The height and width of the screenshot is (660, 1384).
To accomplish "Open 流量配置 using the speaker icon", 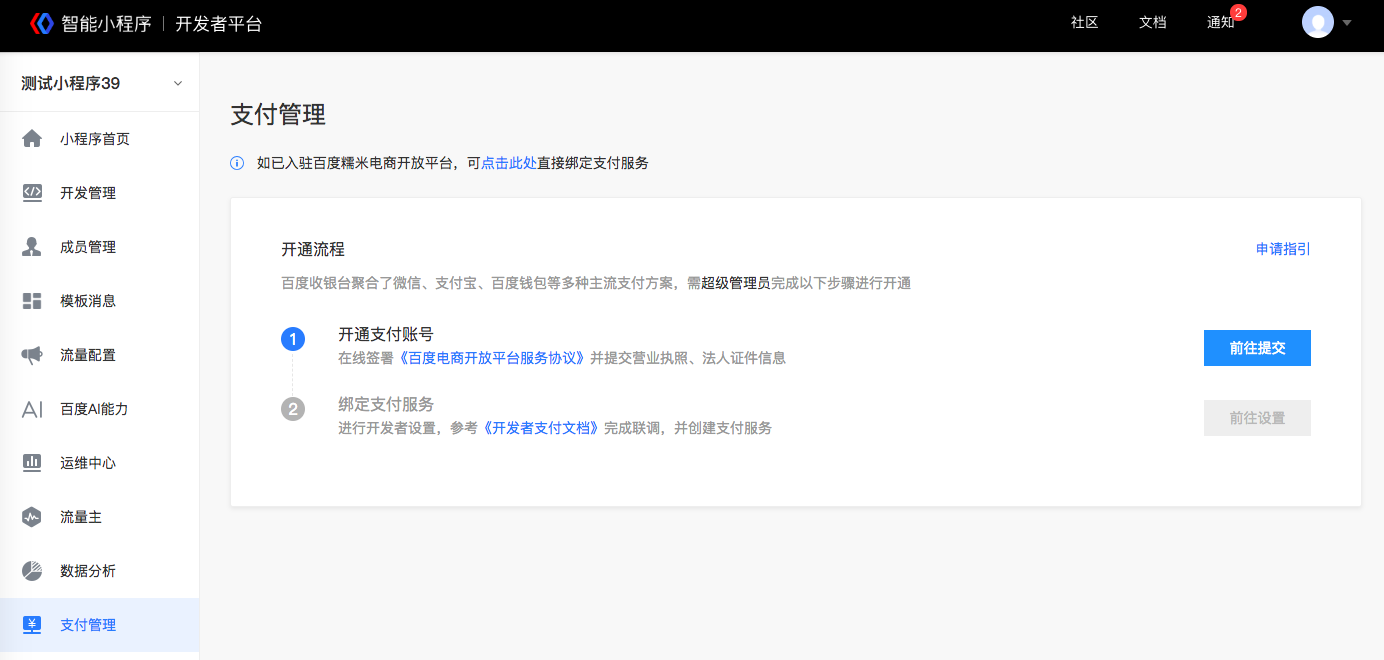I will 31,354.
